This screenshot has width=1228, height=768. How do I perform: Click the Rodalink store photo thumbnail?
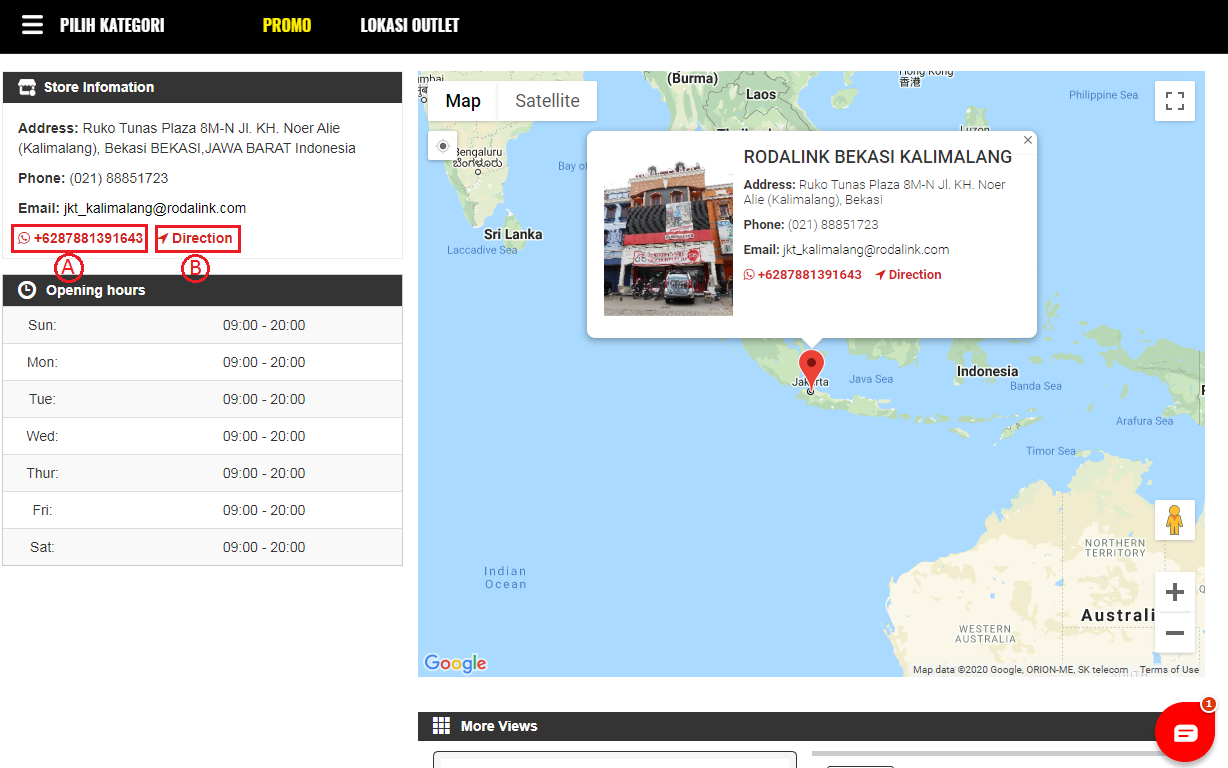click(x=668, y=237)
